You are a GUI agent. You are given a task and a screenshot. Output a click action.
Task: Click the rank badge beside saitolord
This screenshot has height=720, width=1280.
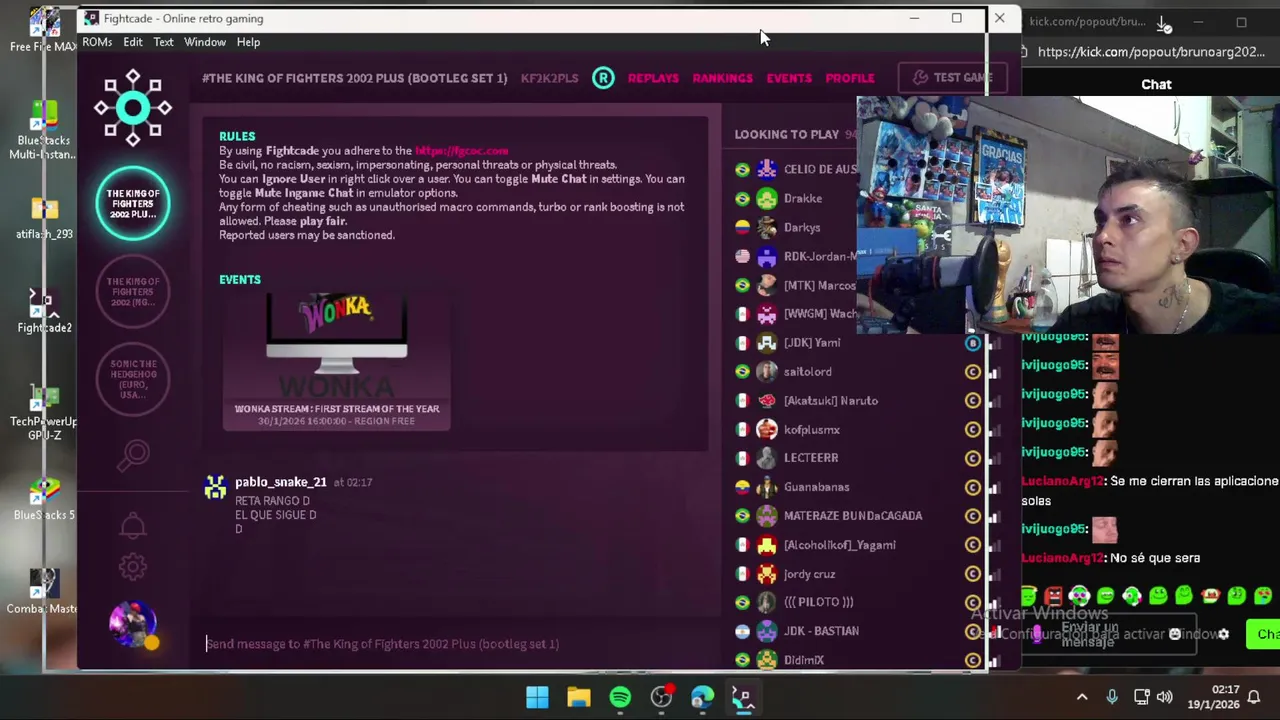click(x=972, y=372)
